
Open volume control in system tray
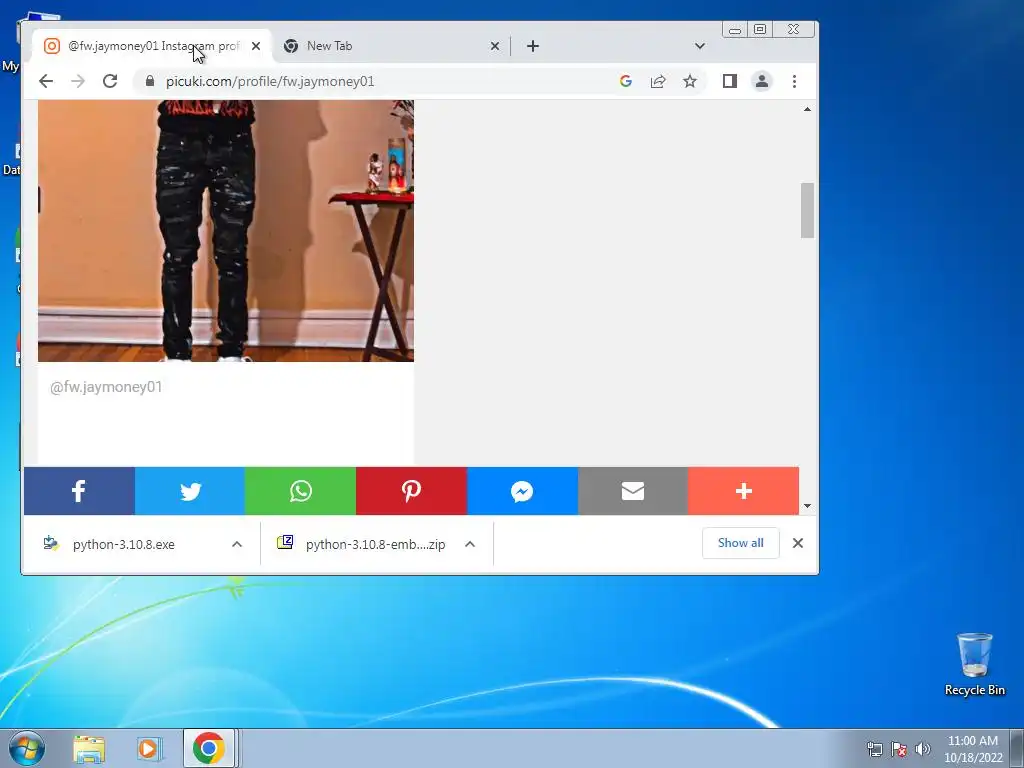coord(922,749)
